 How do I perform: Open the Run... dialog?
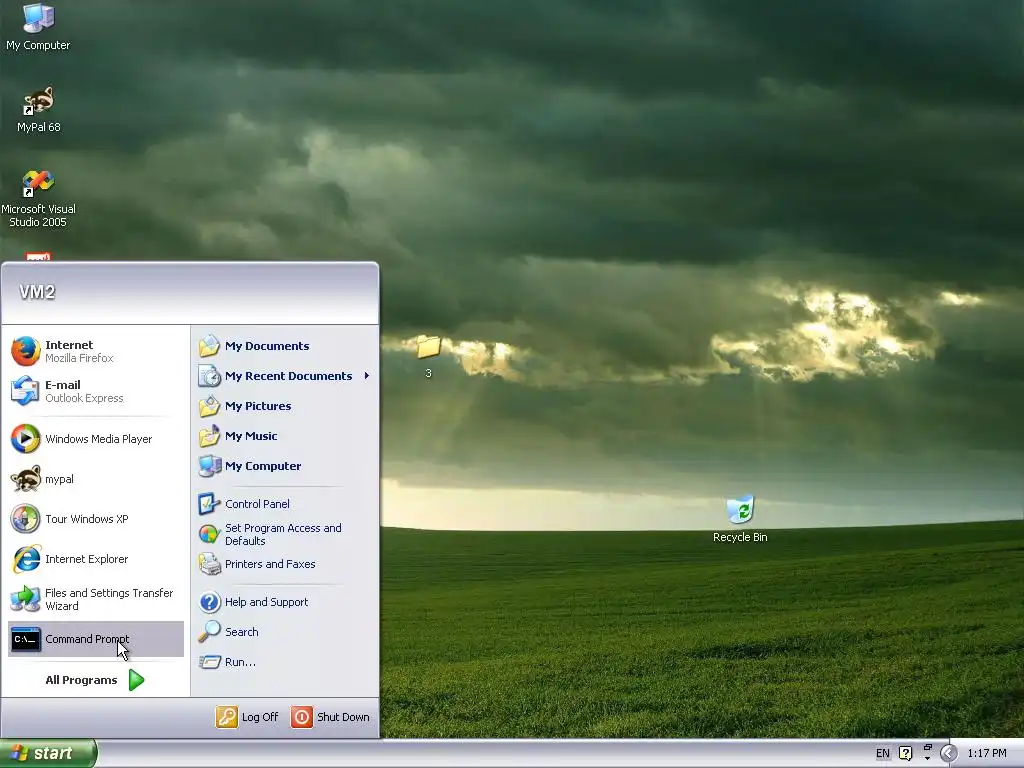pos(285,662)
